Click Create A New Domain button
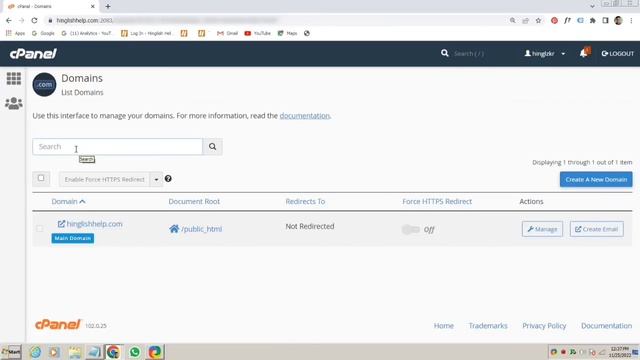The width and height of the screenshot is (640, 360). tap(596, 179)
